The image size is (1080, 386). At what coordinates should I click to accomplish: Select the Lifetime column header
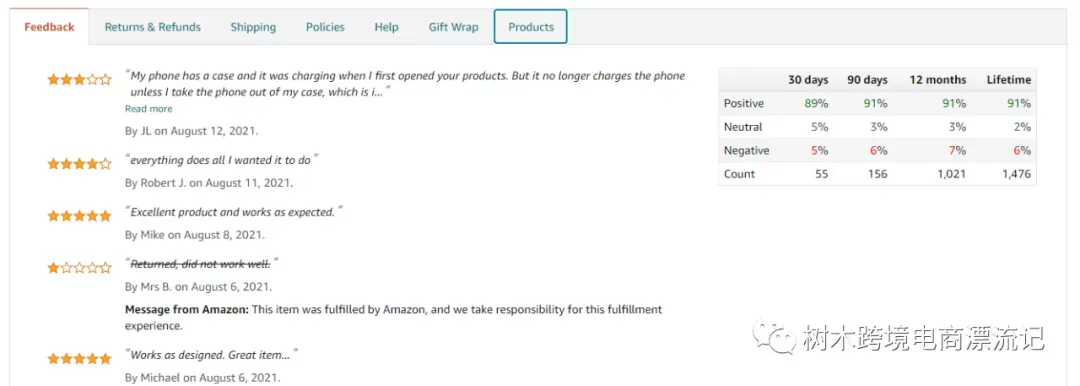pyautogui.click(x=1008, y=80)
